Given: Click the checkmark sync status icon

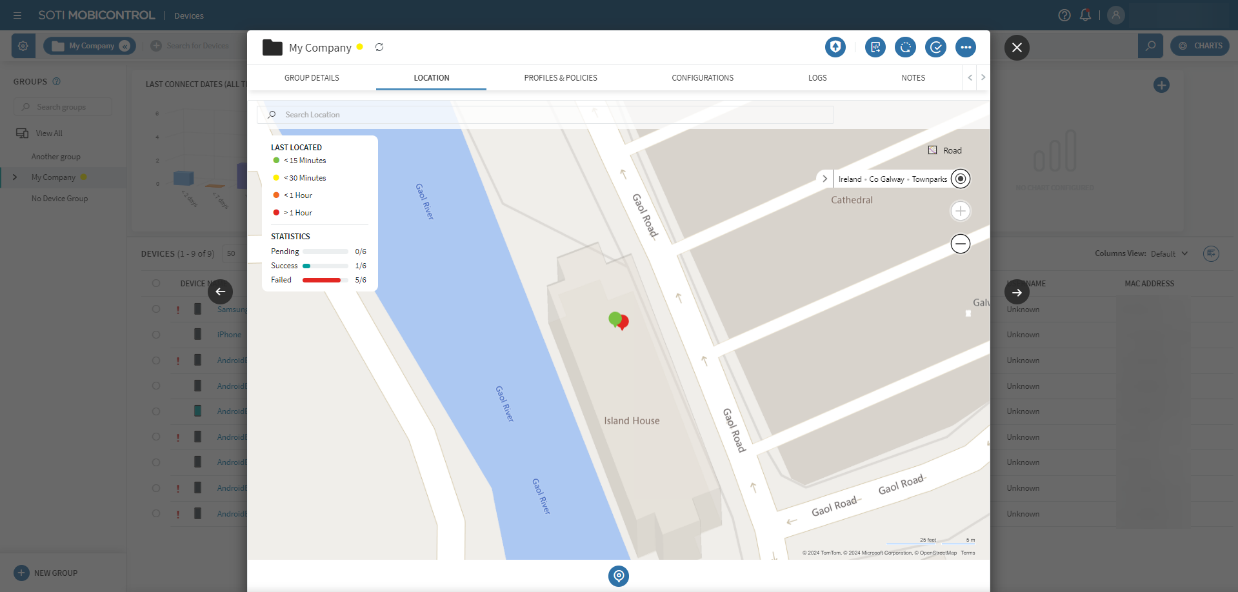Looking at the screenshot, I should 935,47.
